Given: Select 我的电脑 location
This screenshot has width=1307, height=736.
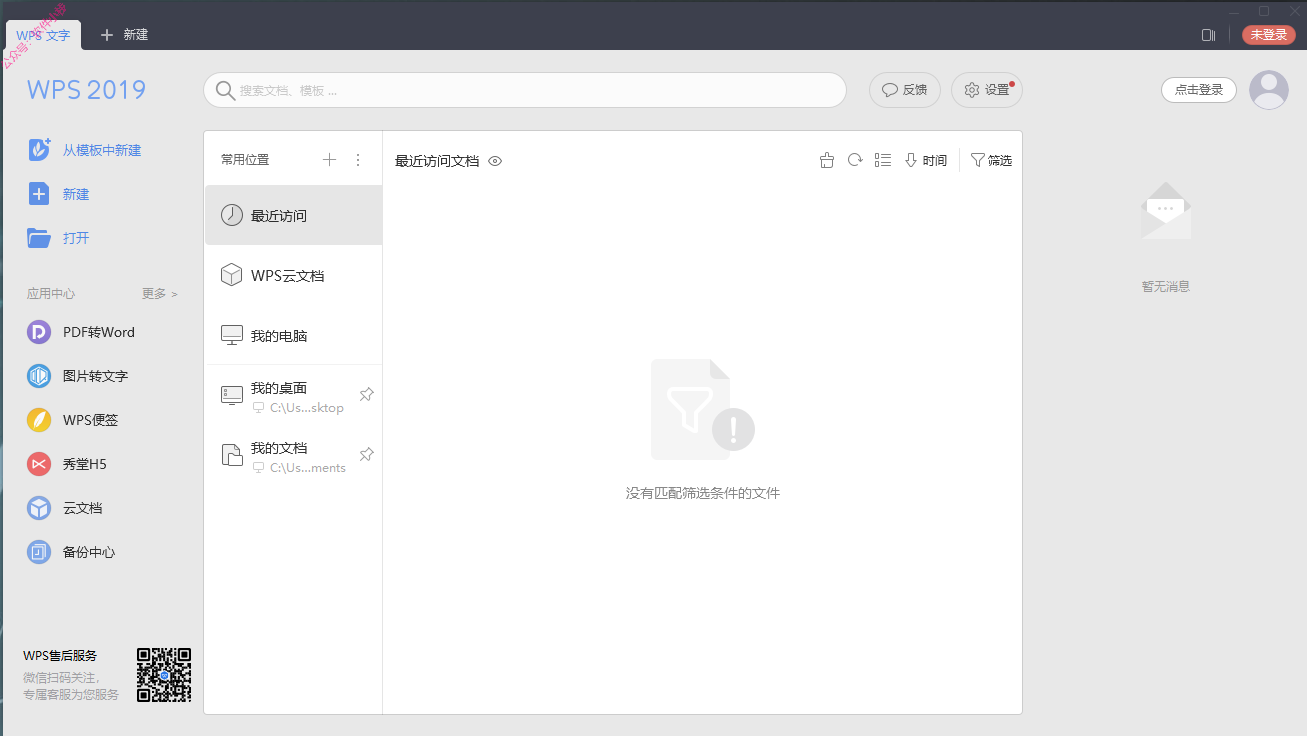Looking at the screenshot, I should click(293, 335).
